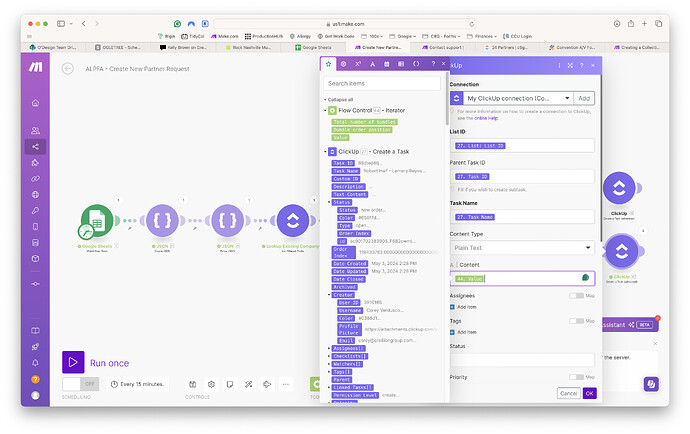Viewport: 690px width, 434px height.
Task: Open Team section in Make sidebar
Action: pyautogui.click(x=35, y=130)
